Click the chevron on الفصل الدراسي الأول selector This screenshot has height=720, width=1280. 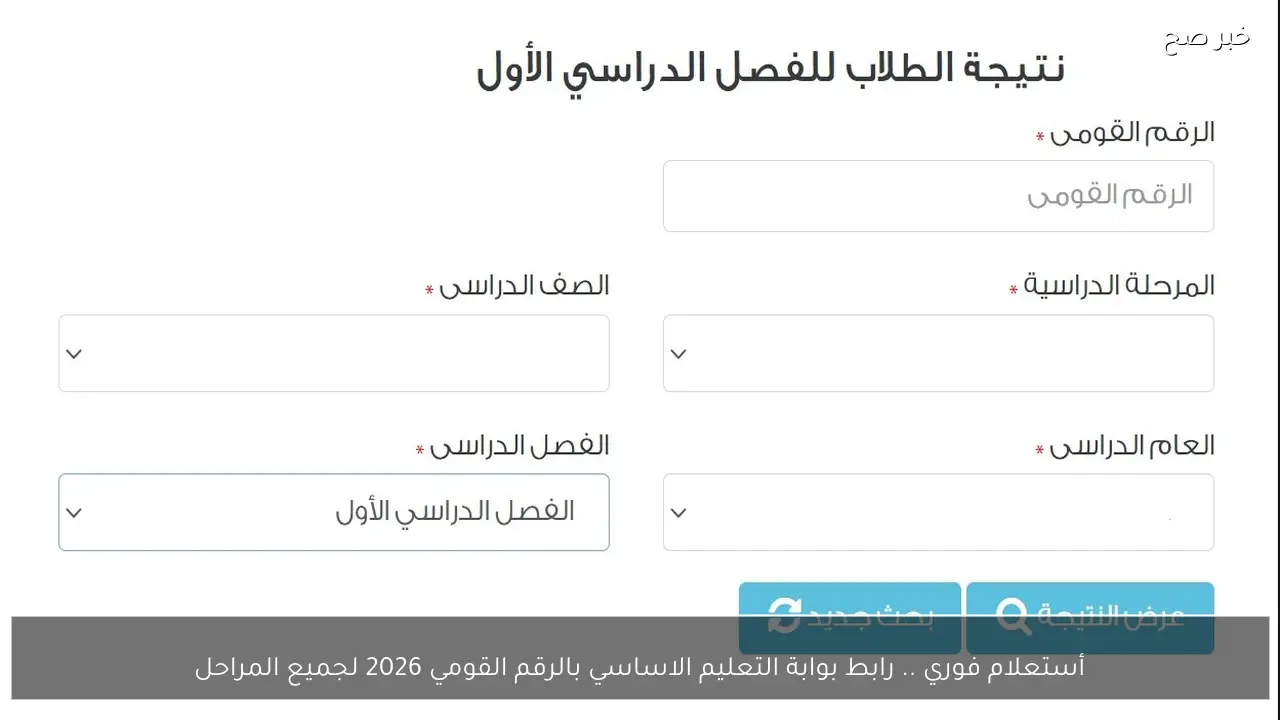tap(73, 512)
